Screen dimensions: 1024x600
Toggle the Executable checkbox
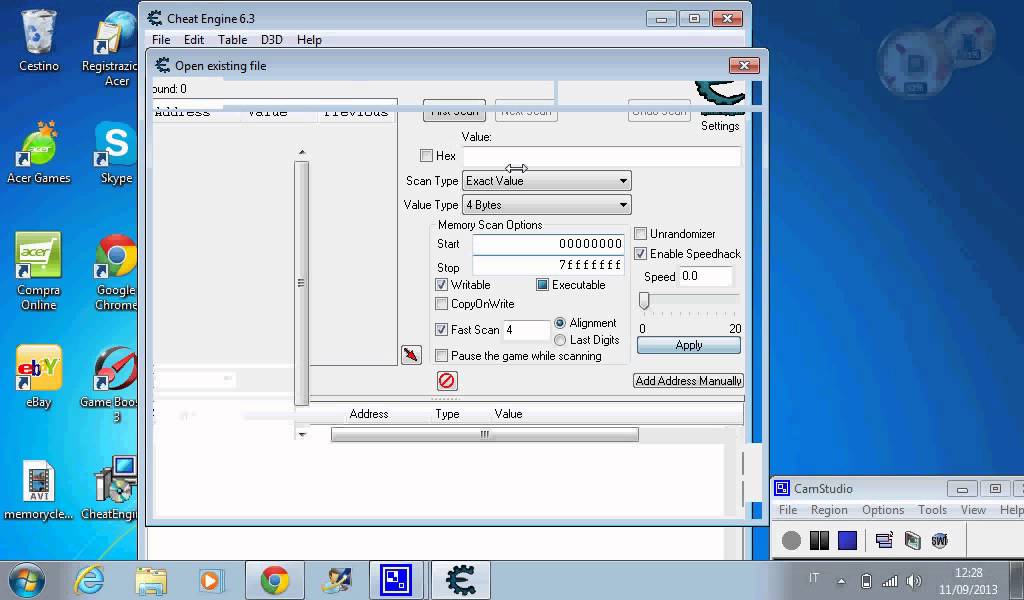pyautogui.click(x=542, y=285)
